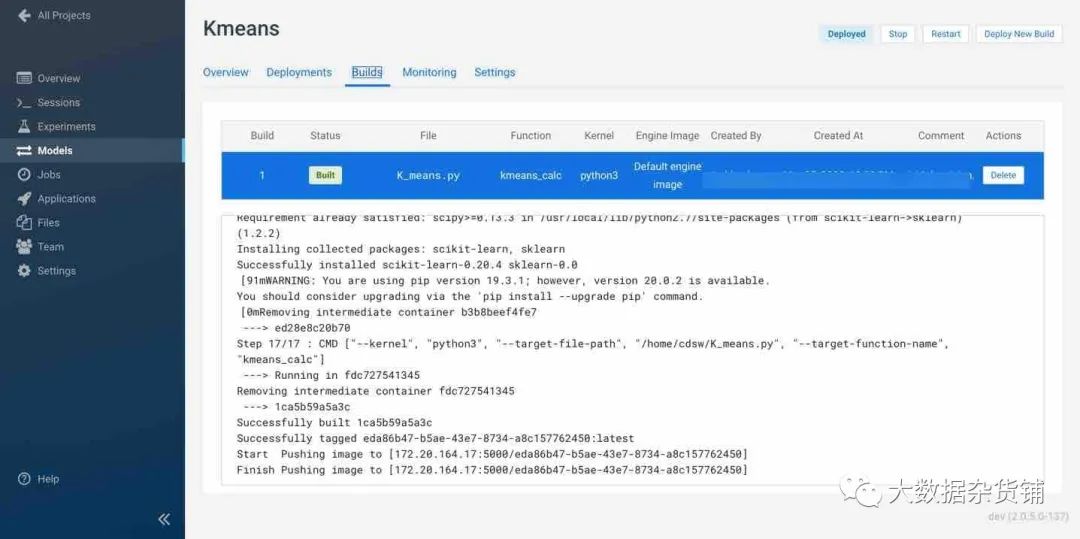Click the Files icon in sidebar
1080x539 pixels.
[x=24, y=222]
